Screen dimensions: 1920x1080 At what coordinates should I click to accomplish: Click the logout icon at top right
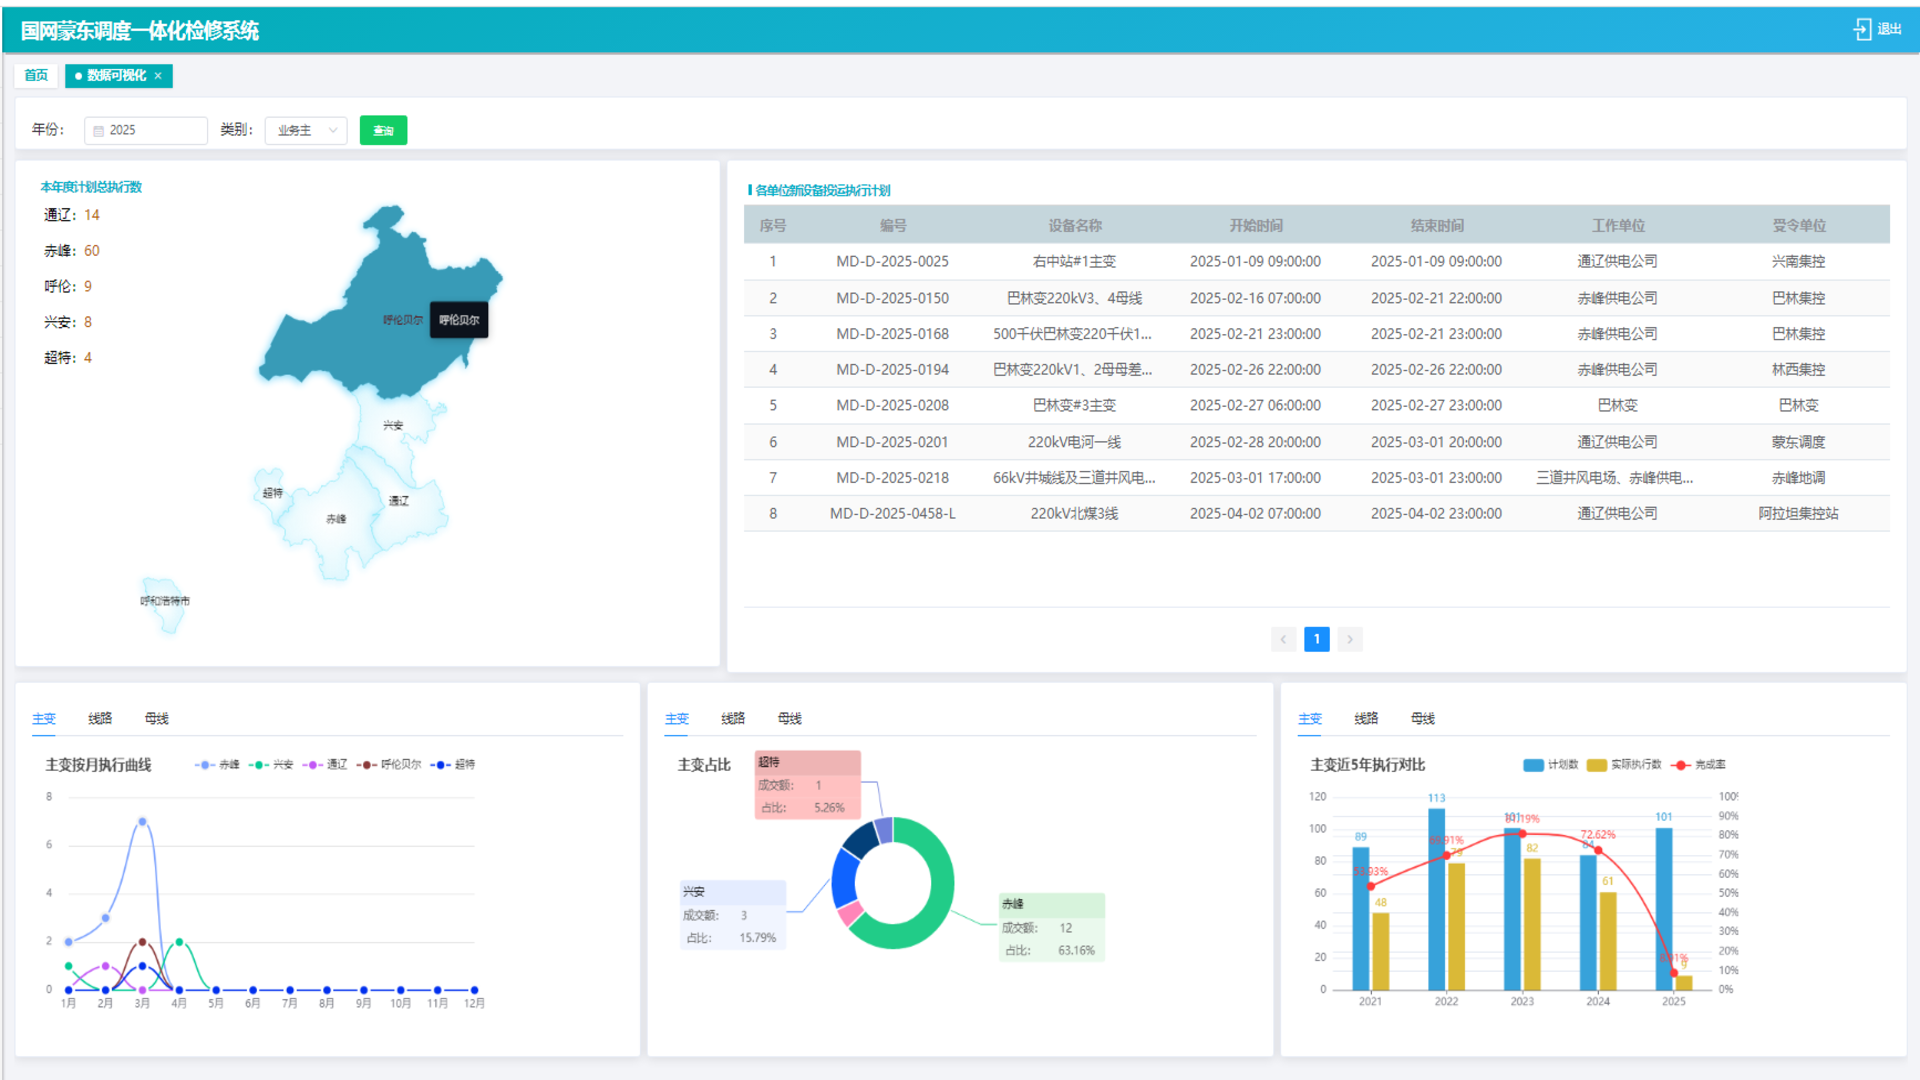click(1862, 29)
